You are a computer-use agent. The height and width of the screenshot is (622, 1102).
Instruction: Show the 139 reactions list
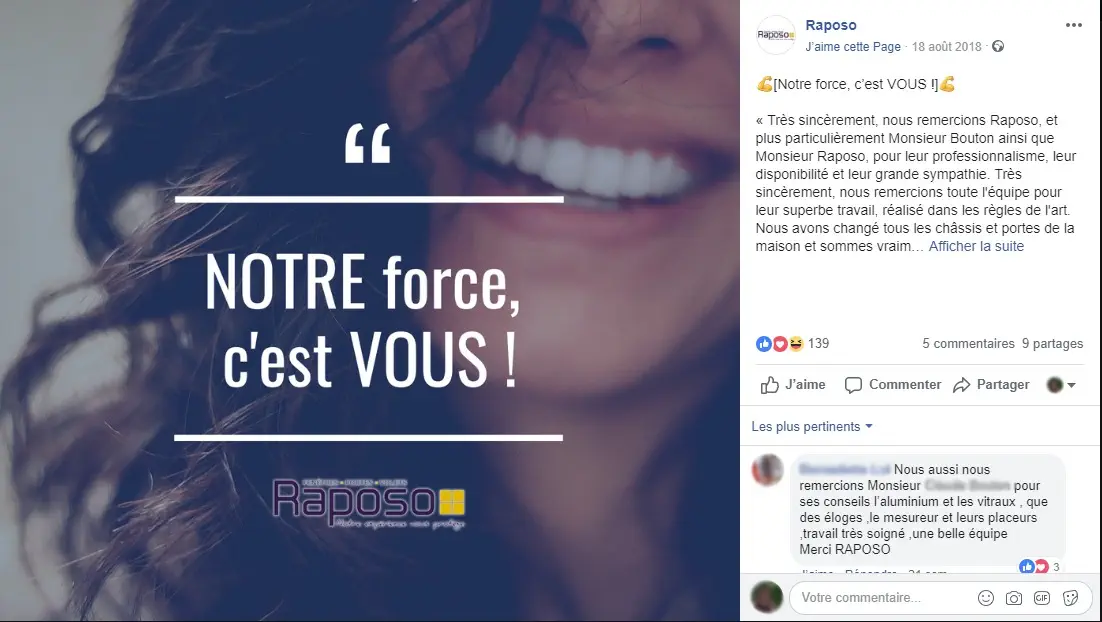793,344
